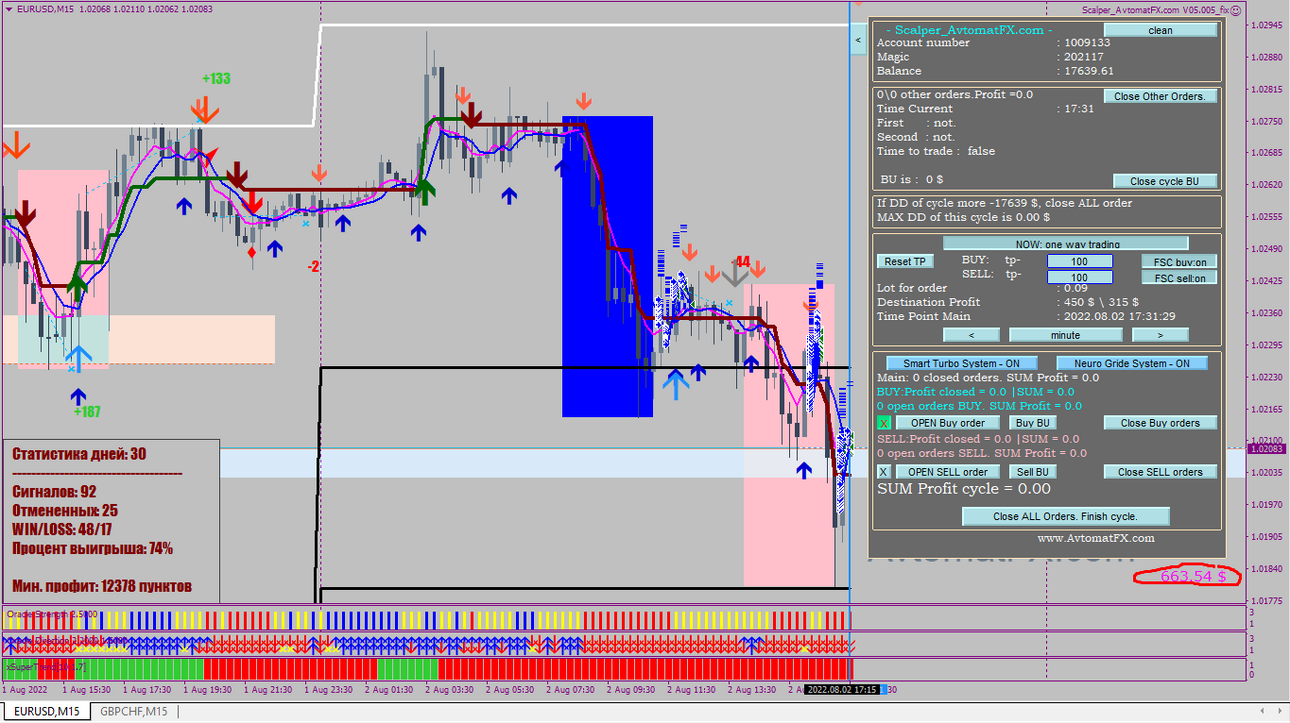The image size is (1290, 723).
Task: Click Статистика дней: 30 heading
Action: (79, 454)
